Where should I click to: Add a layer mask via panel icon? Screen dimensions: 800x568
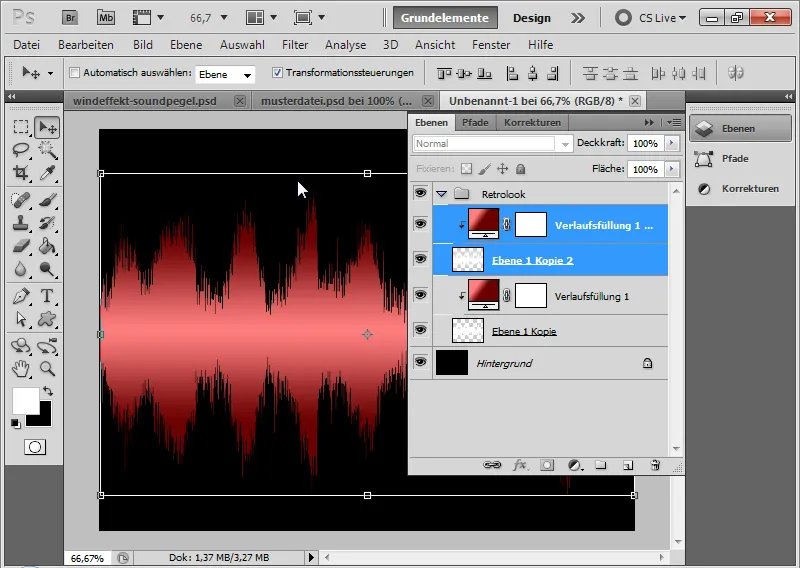tap(547, 465)
